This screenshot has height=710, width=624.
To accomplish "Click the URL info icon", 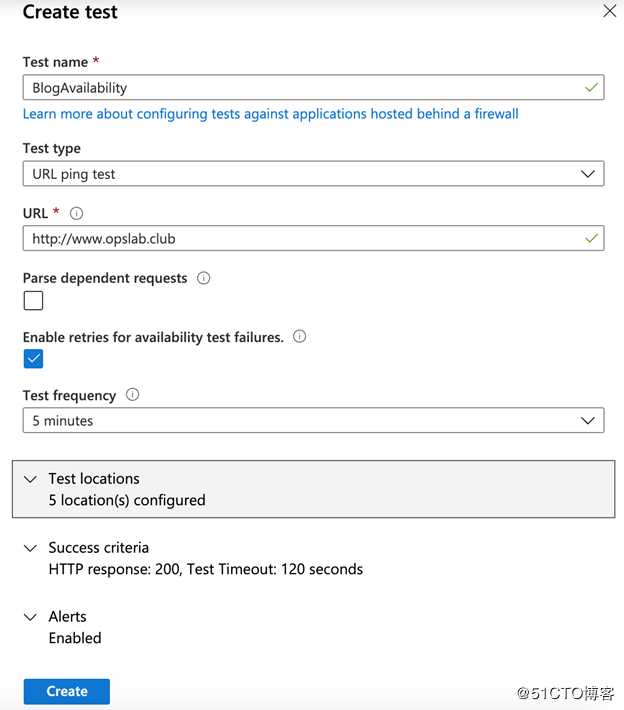I will pyautogui.click(x=77, y=213).
